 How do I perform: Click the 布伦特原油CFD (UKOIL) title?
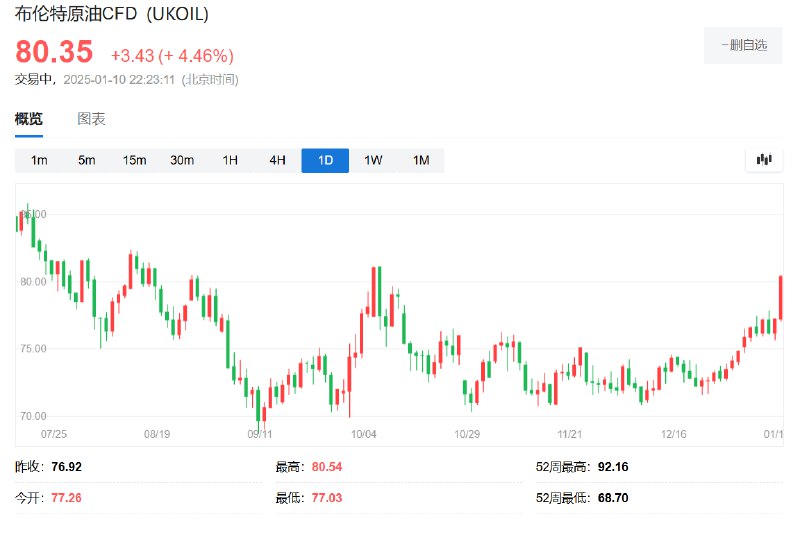[112, 14]
